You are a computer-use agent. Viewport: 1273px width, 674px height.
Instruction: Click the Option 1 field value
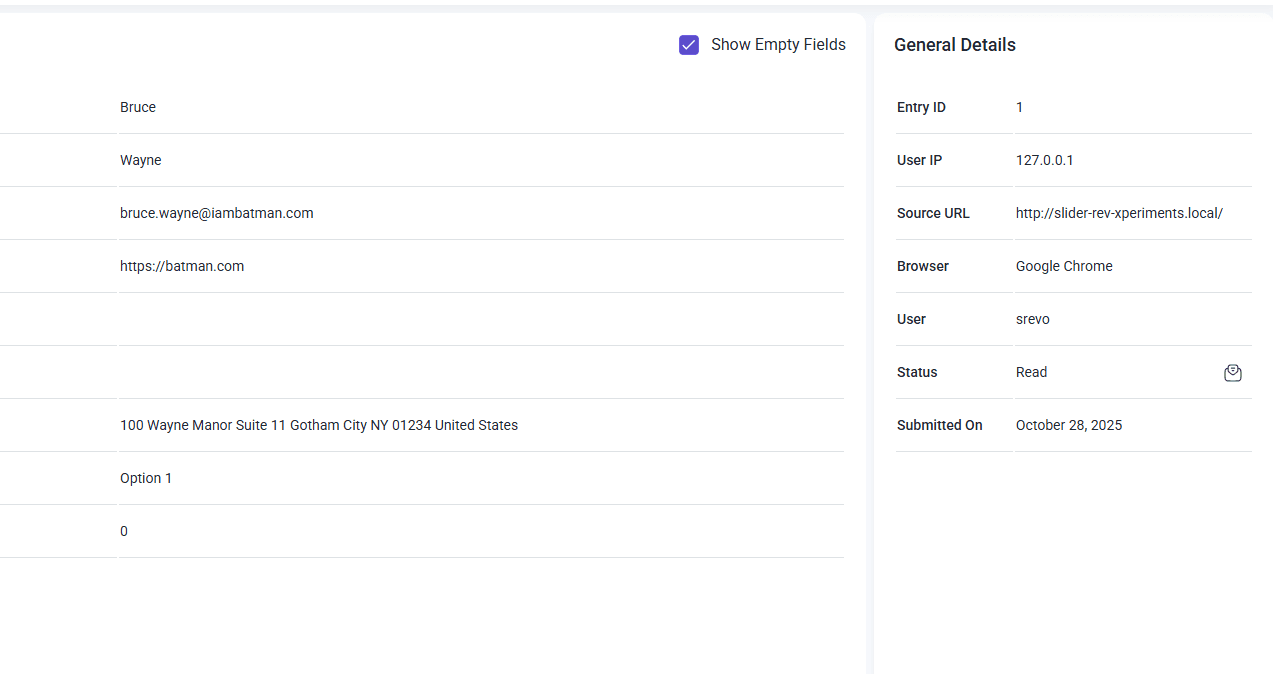click(x=146, y=478)
